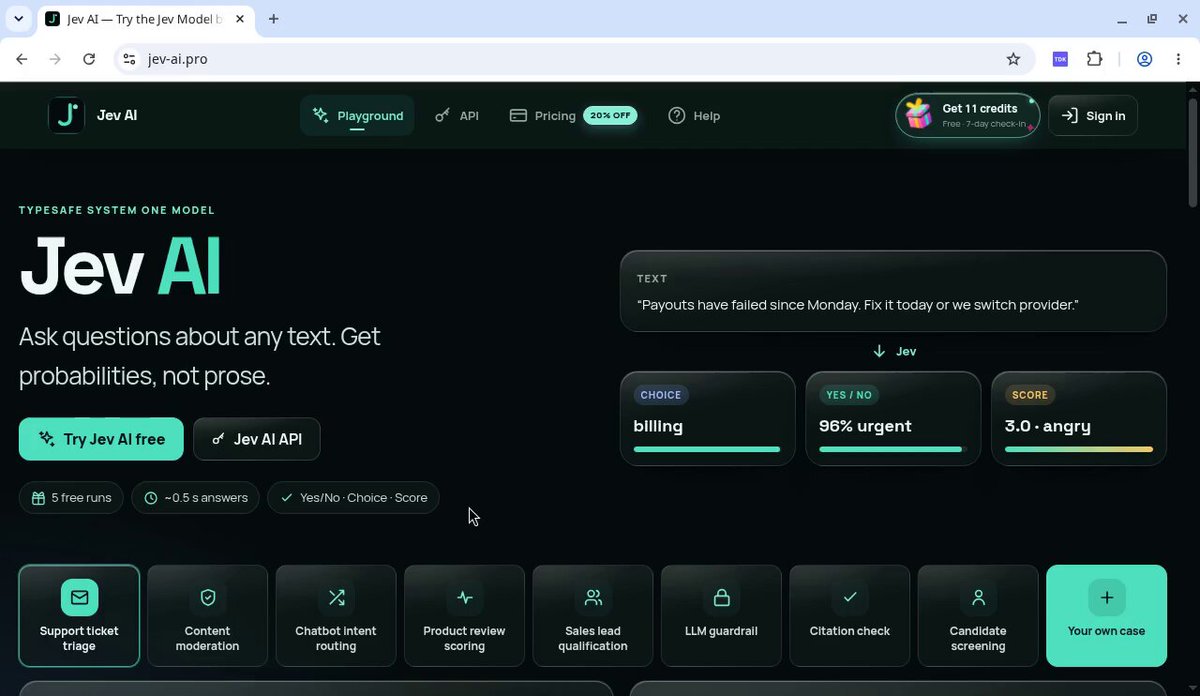Click the browser back arrow
1200x696 pixels.
point(22,59)
